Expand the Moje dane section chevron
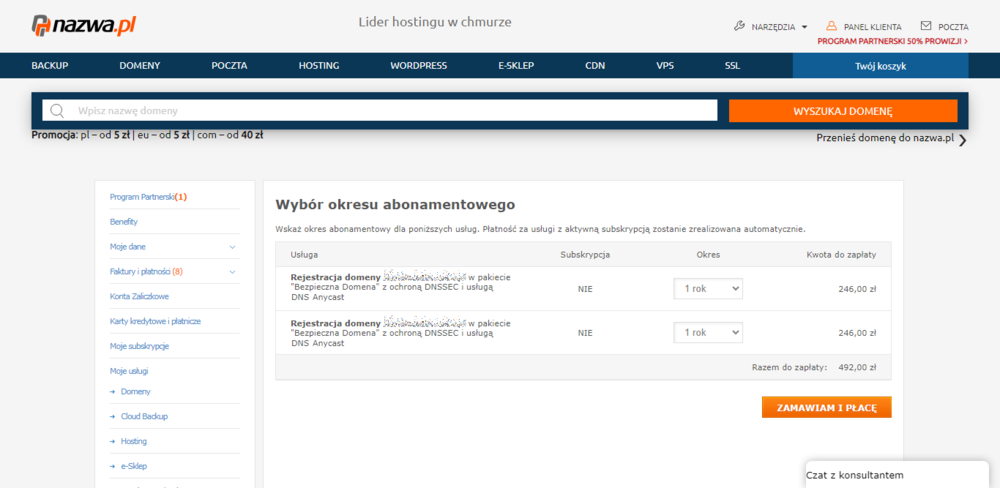1000x488 pixels. pos(232,247)
